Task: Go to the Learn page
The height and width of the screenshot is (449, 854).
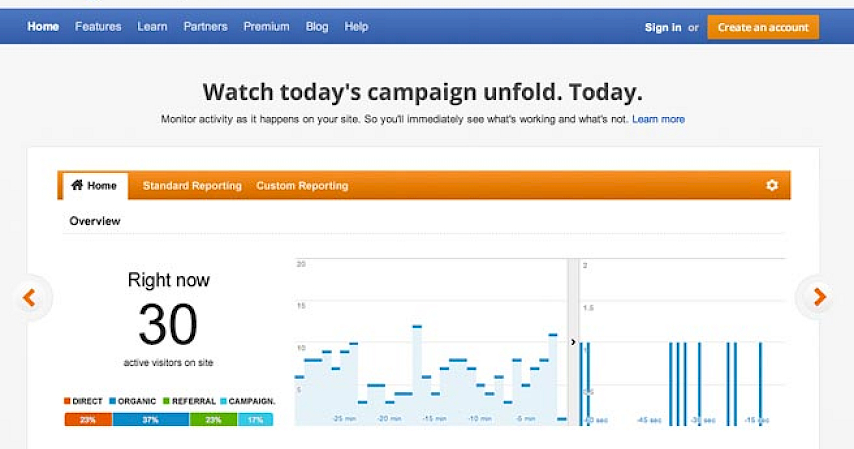Action: pyautogui.click(x=152, y=27)
